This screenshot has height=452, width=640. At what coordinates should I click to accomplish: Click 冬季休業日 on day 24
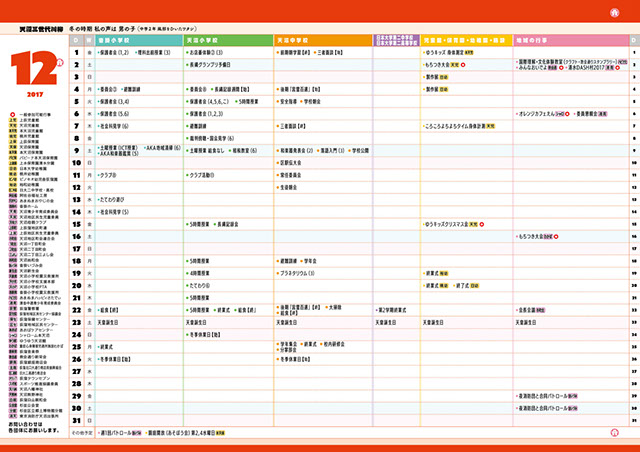[204, 334]
